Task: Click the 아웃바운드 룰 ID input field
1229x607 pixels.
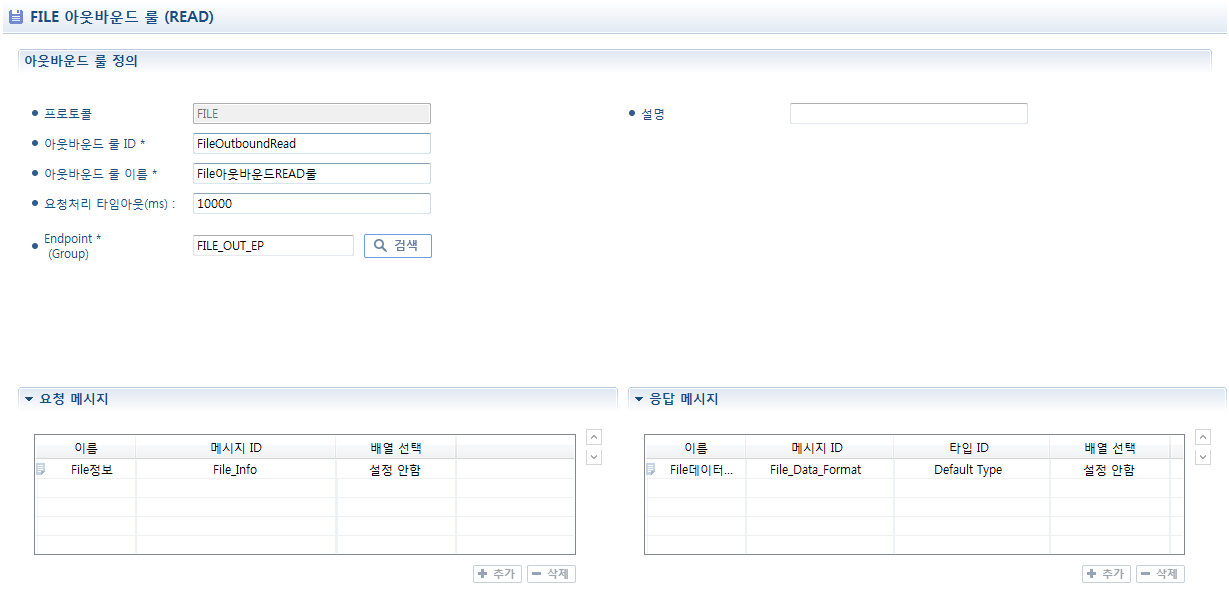Action: tap(311, 144)
